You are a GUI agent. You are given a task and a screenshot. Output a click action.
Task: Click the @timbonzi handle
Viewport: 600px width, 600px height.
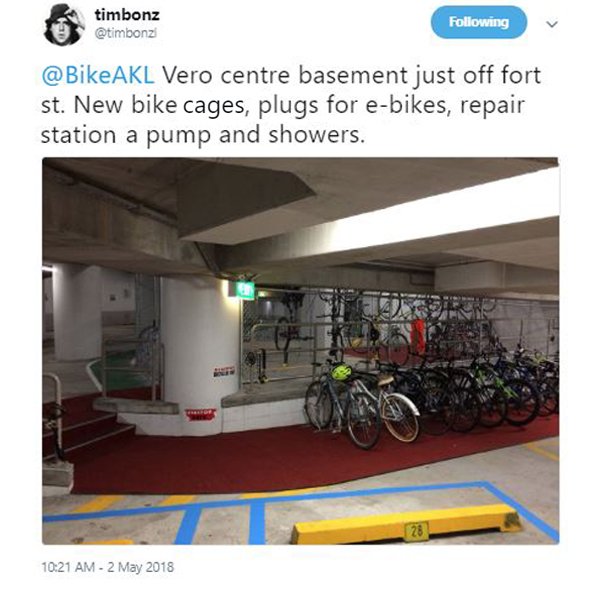126,33
